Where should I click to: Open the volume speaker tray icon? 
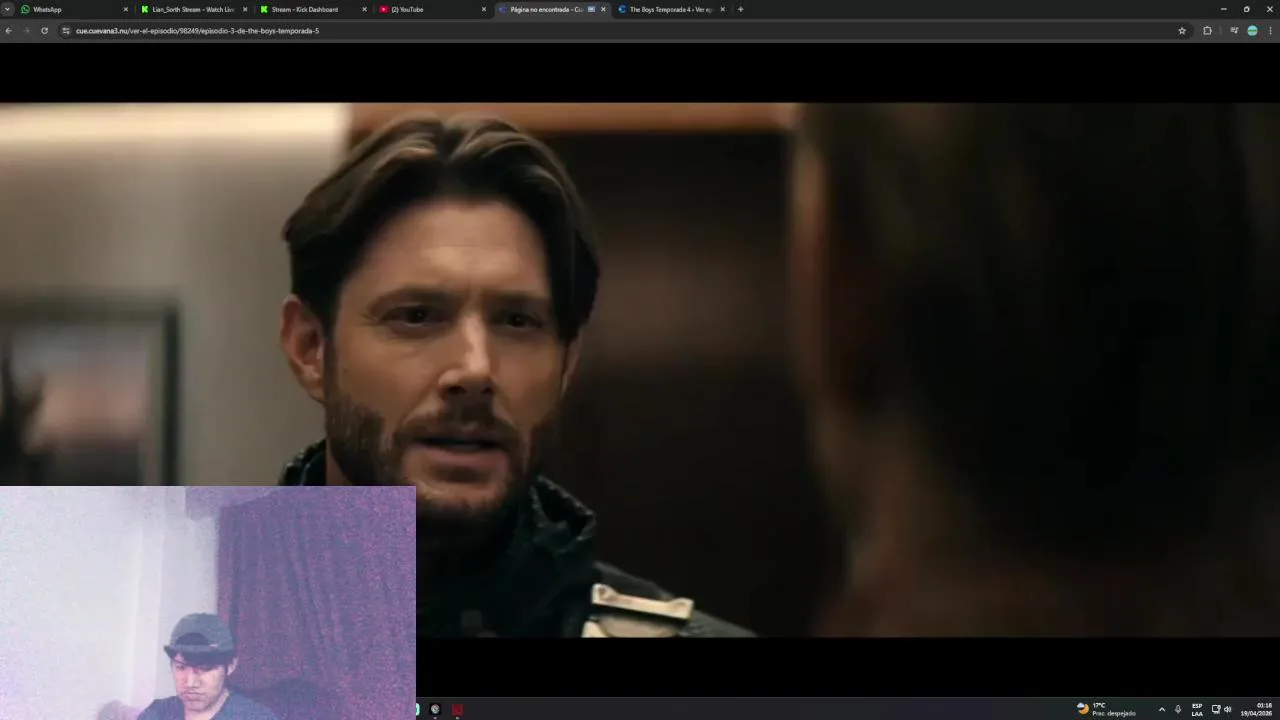pos(1228,709)
